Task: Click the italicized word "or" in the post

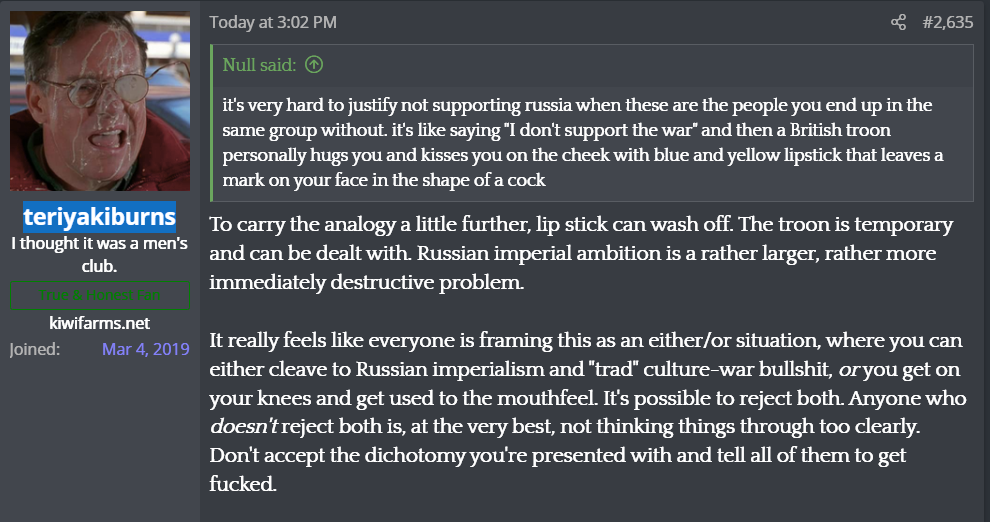Action: pos(850,369)
